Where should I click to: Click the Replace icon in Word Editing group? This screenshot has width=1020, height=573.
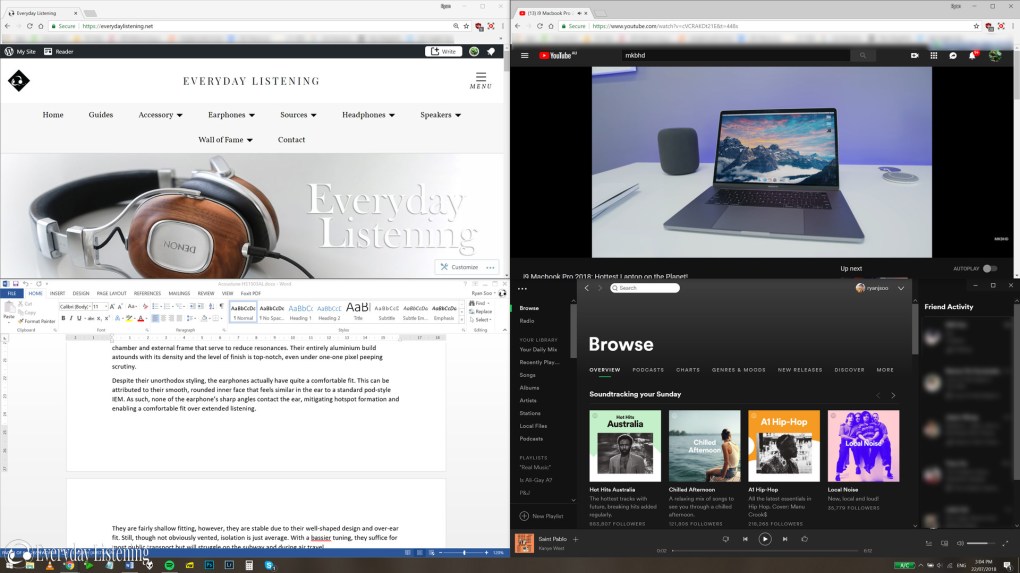click(481, 312)
